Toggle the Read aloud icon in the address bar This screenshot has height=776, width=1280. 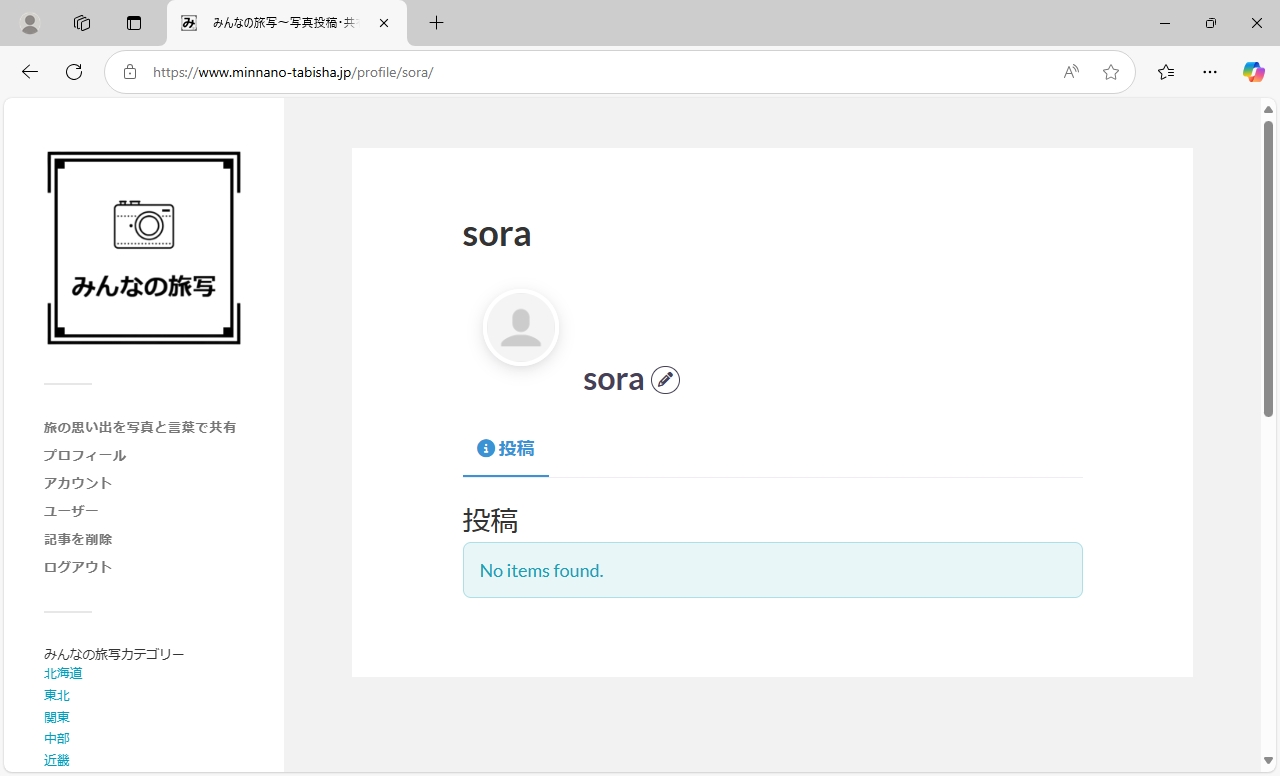point(1071,72)
